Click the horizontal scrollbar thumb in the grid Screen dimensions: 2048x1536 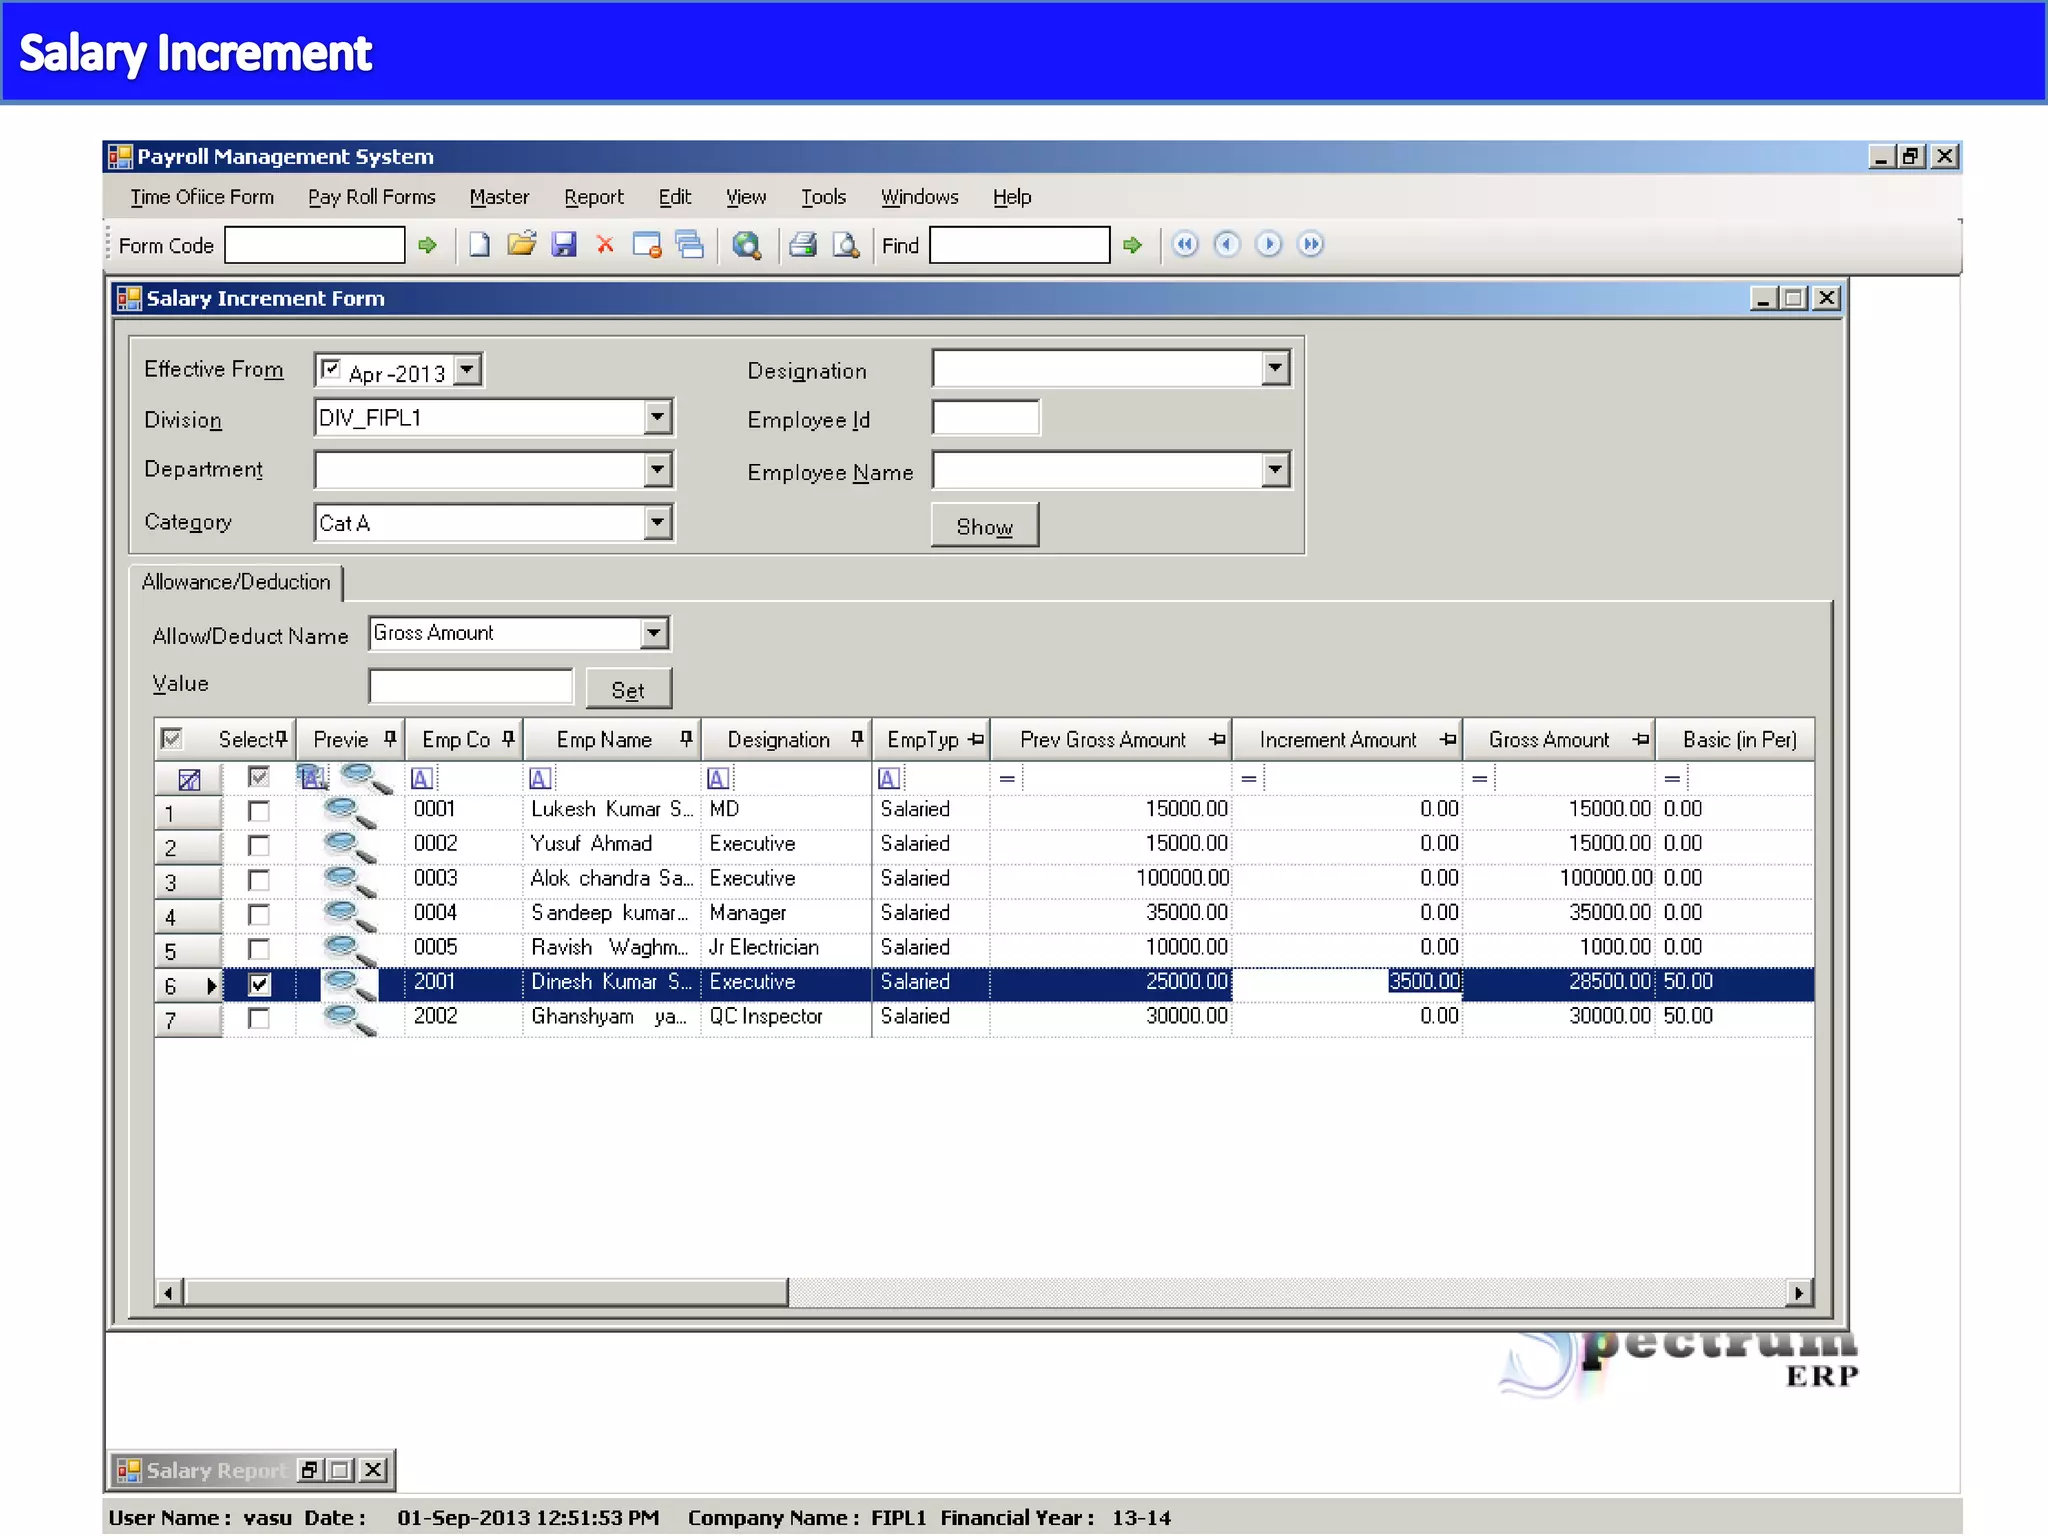click(x=486, y=1293)
